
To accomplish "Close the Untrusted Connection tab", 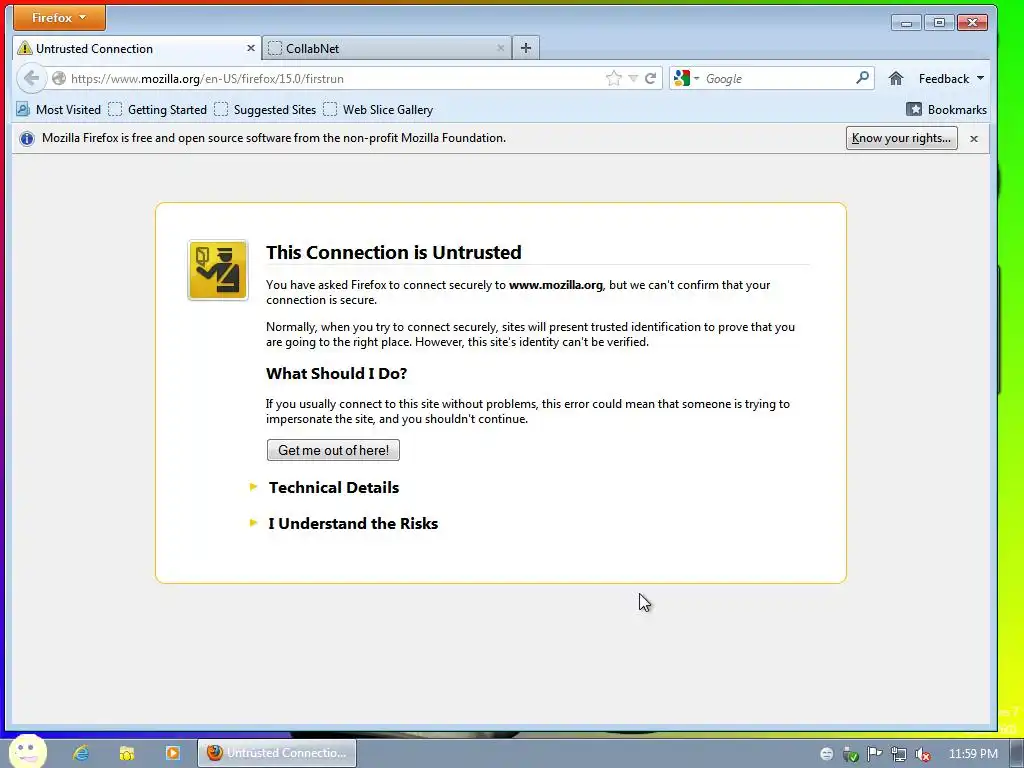I will pyautogui.click(x=251, y=48).
